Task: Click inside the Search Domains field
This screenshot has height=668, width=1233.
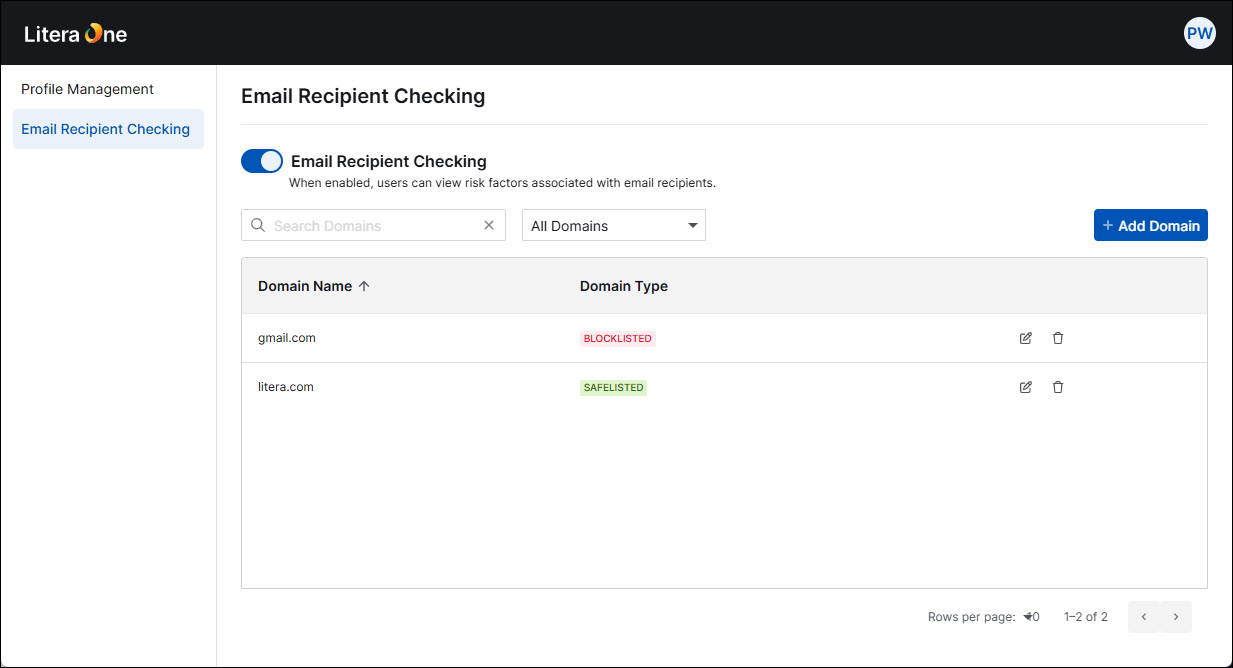Action: point(370,225)
